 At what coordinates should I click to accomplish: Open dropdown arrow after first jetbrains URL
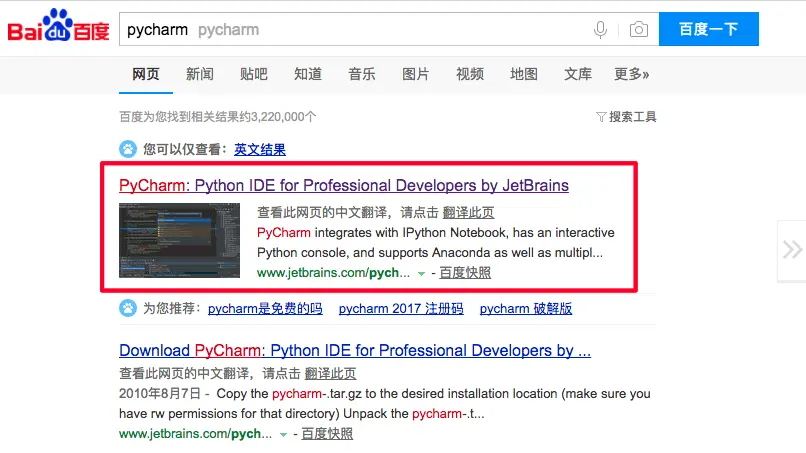tap(422, 274)
